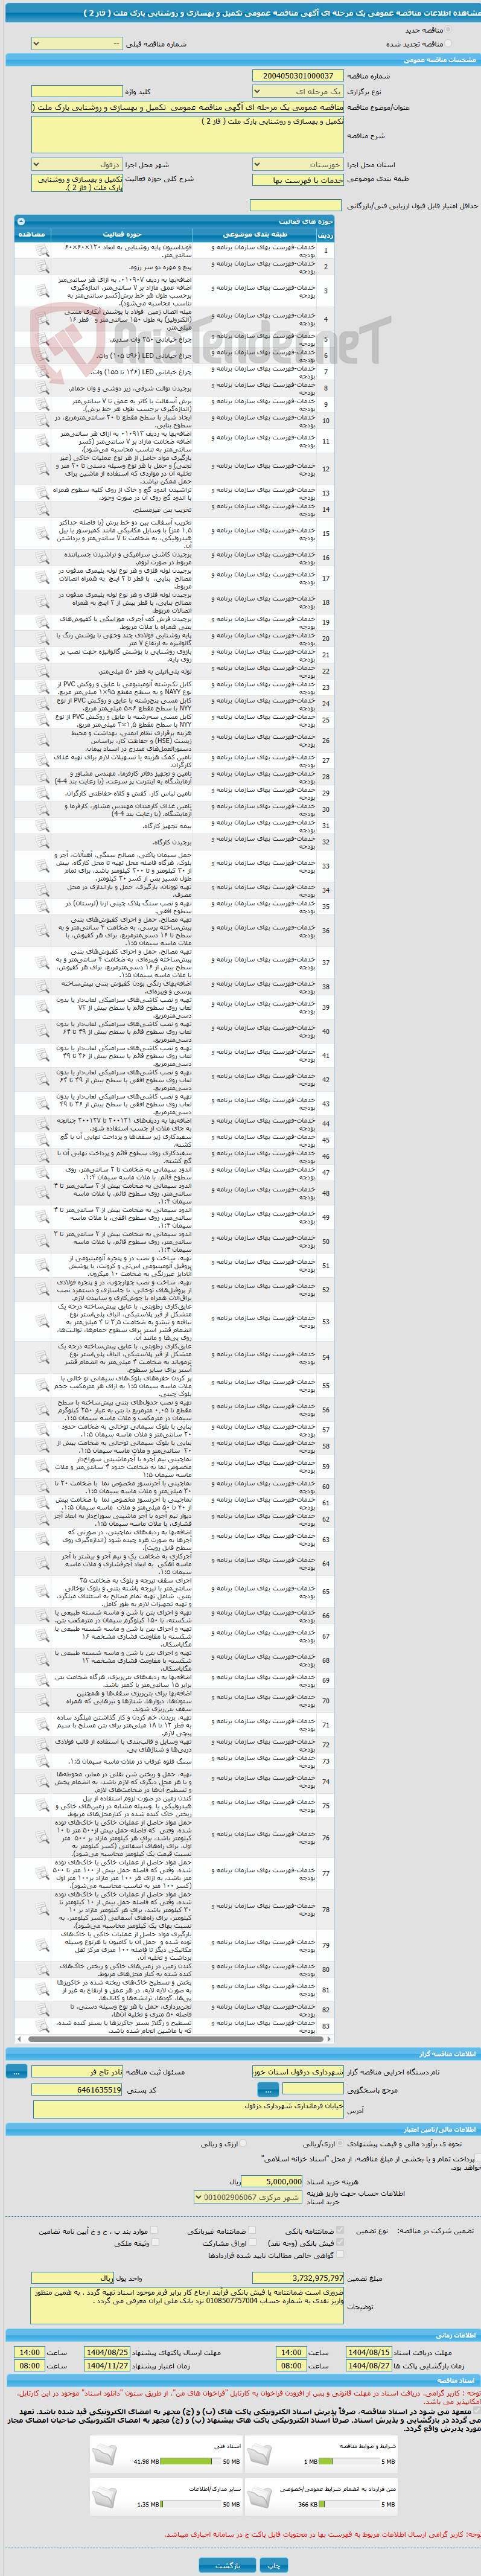
Task: Open the شماره مناقصه قبلی dropdown
Action: (78, 44)
